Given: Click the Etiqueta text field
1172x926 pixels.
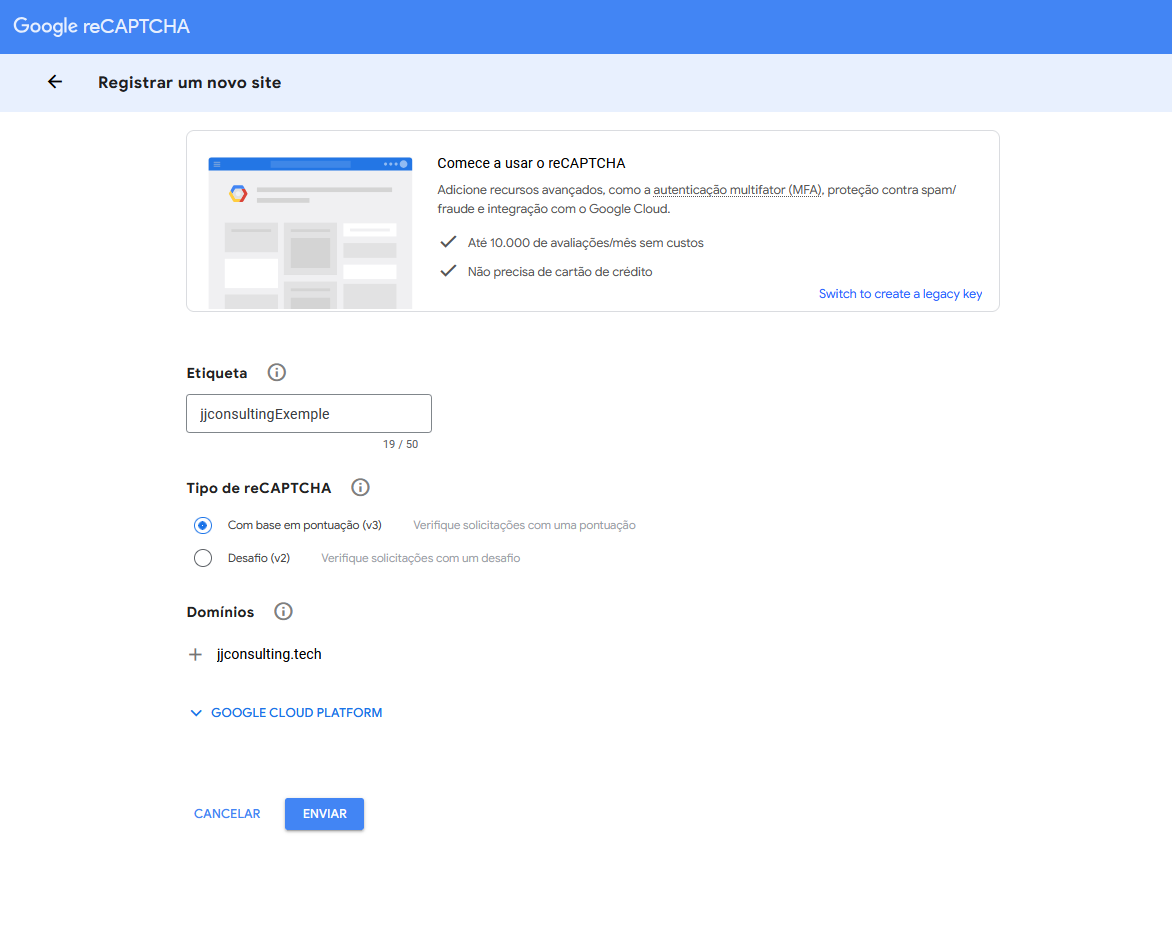Looking at the screenshot, I should pyautogui.click(x=309, y=413).
